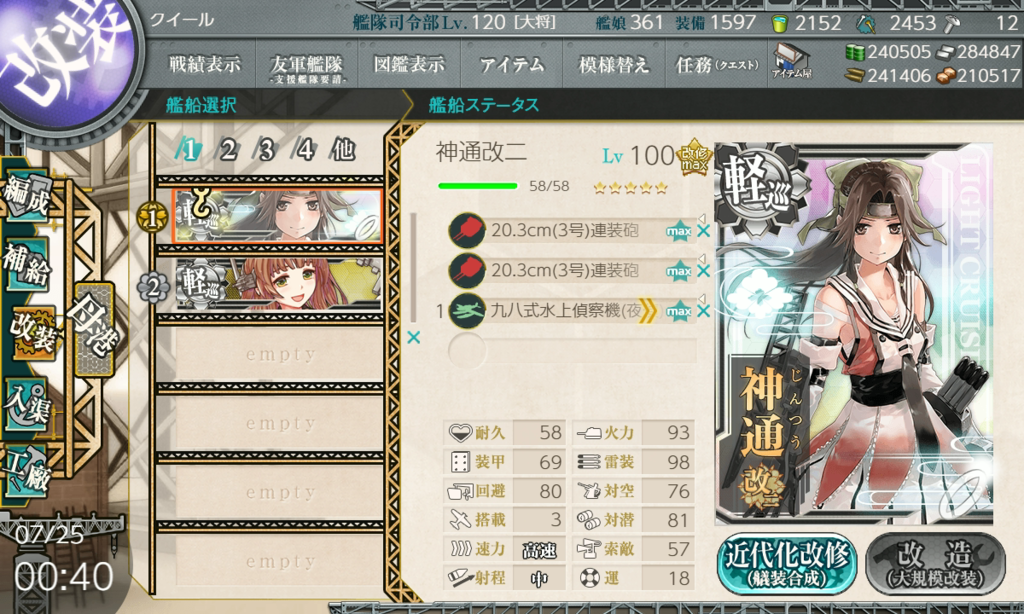Viewport: 1024px width, 614px height.
Task: Switch to fleet tab 2
Action: click(x=227, y=150)
